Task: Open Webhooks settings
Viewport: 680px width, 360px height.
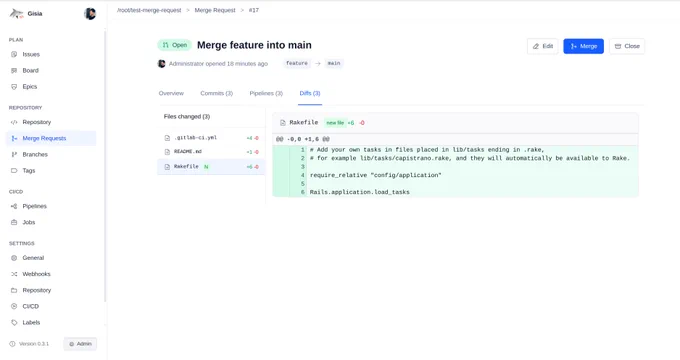Action: point(51,274)
